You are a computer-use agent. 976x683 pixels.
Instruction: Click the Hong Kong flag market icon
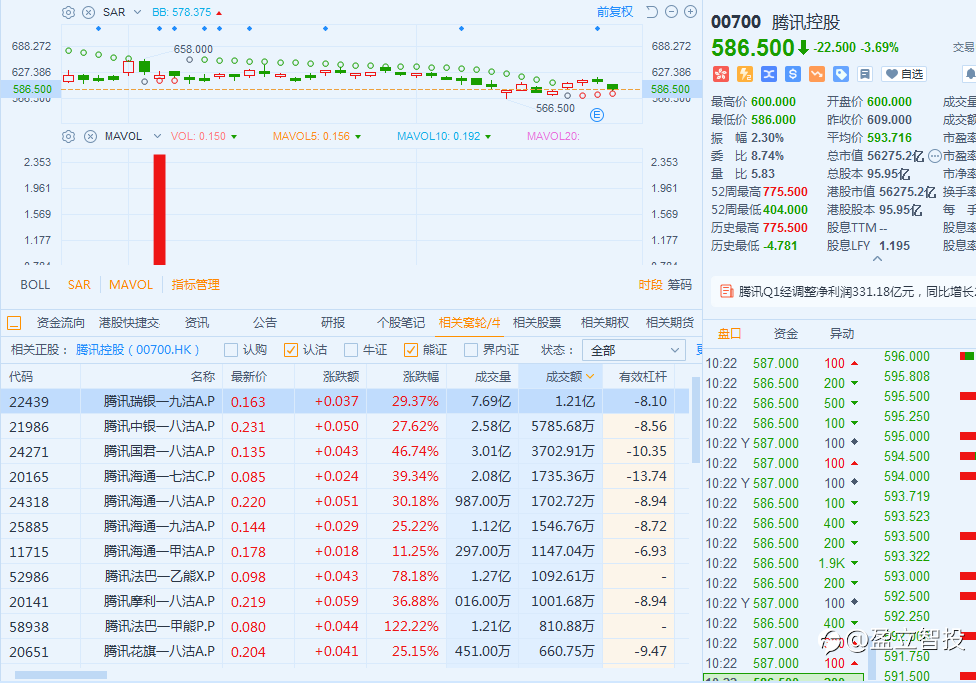tap(721, 74)
